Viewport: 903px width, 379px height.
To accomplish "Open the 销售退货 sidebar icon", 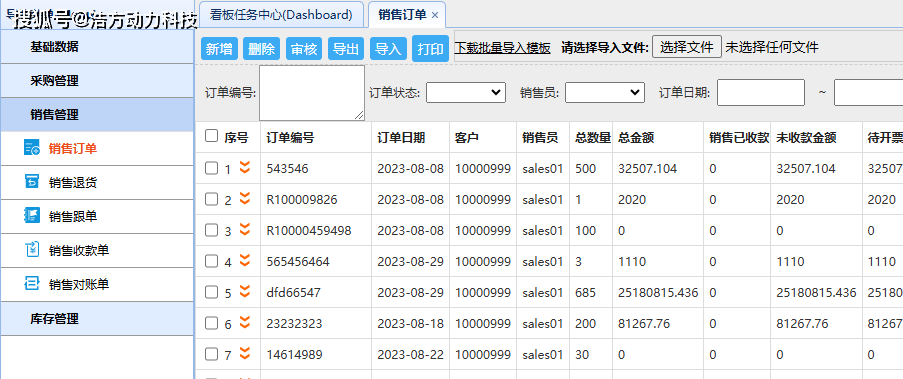I will [32, 181].
